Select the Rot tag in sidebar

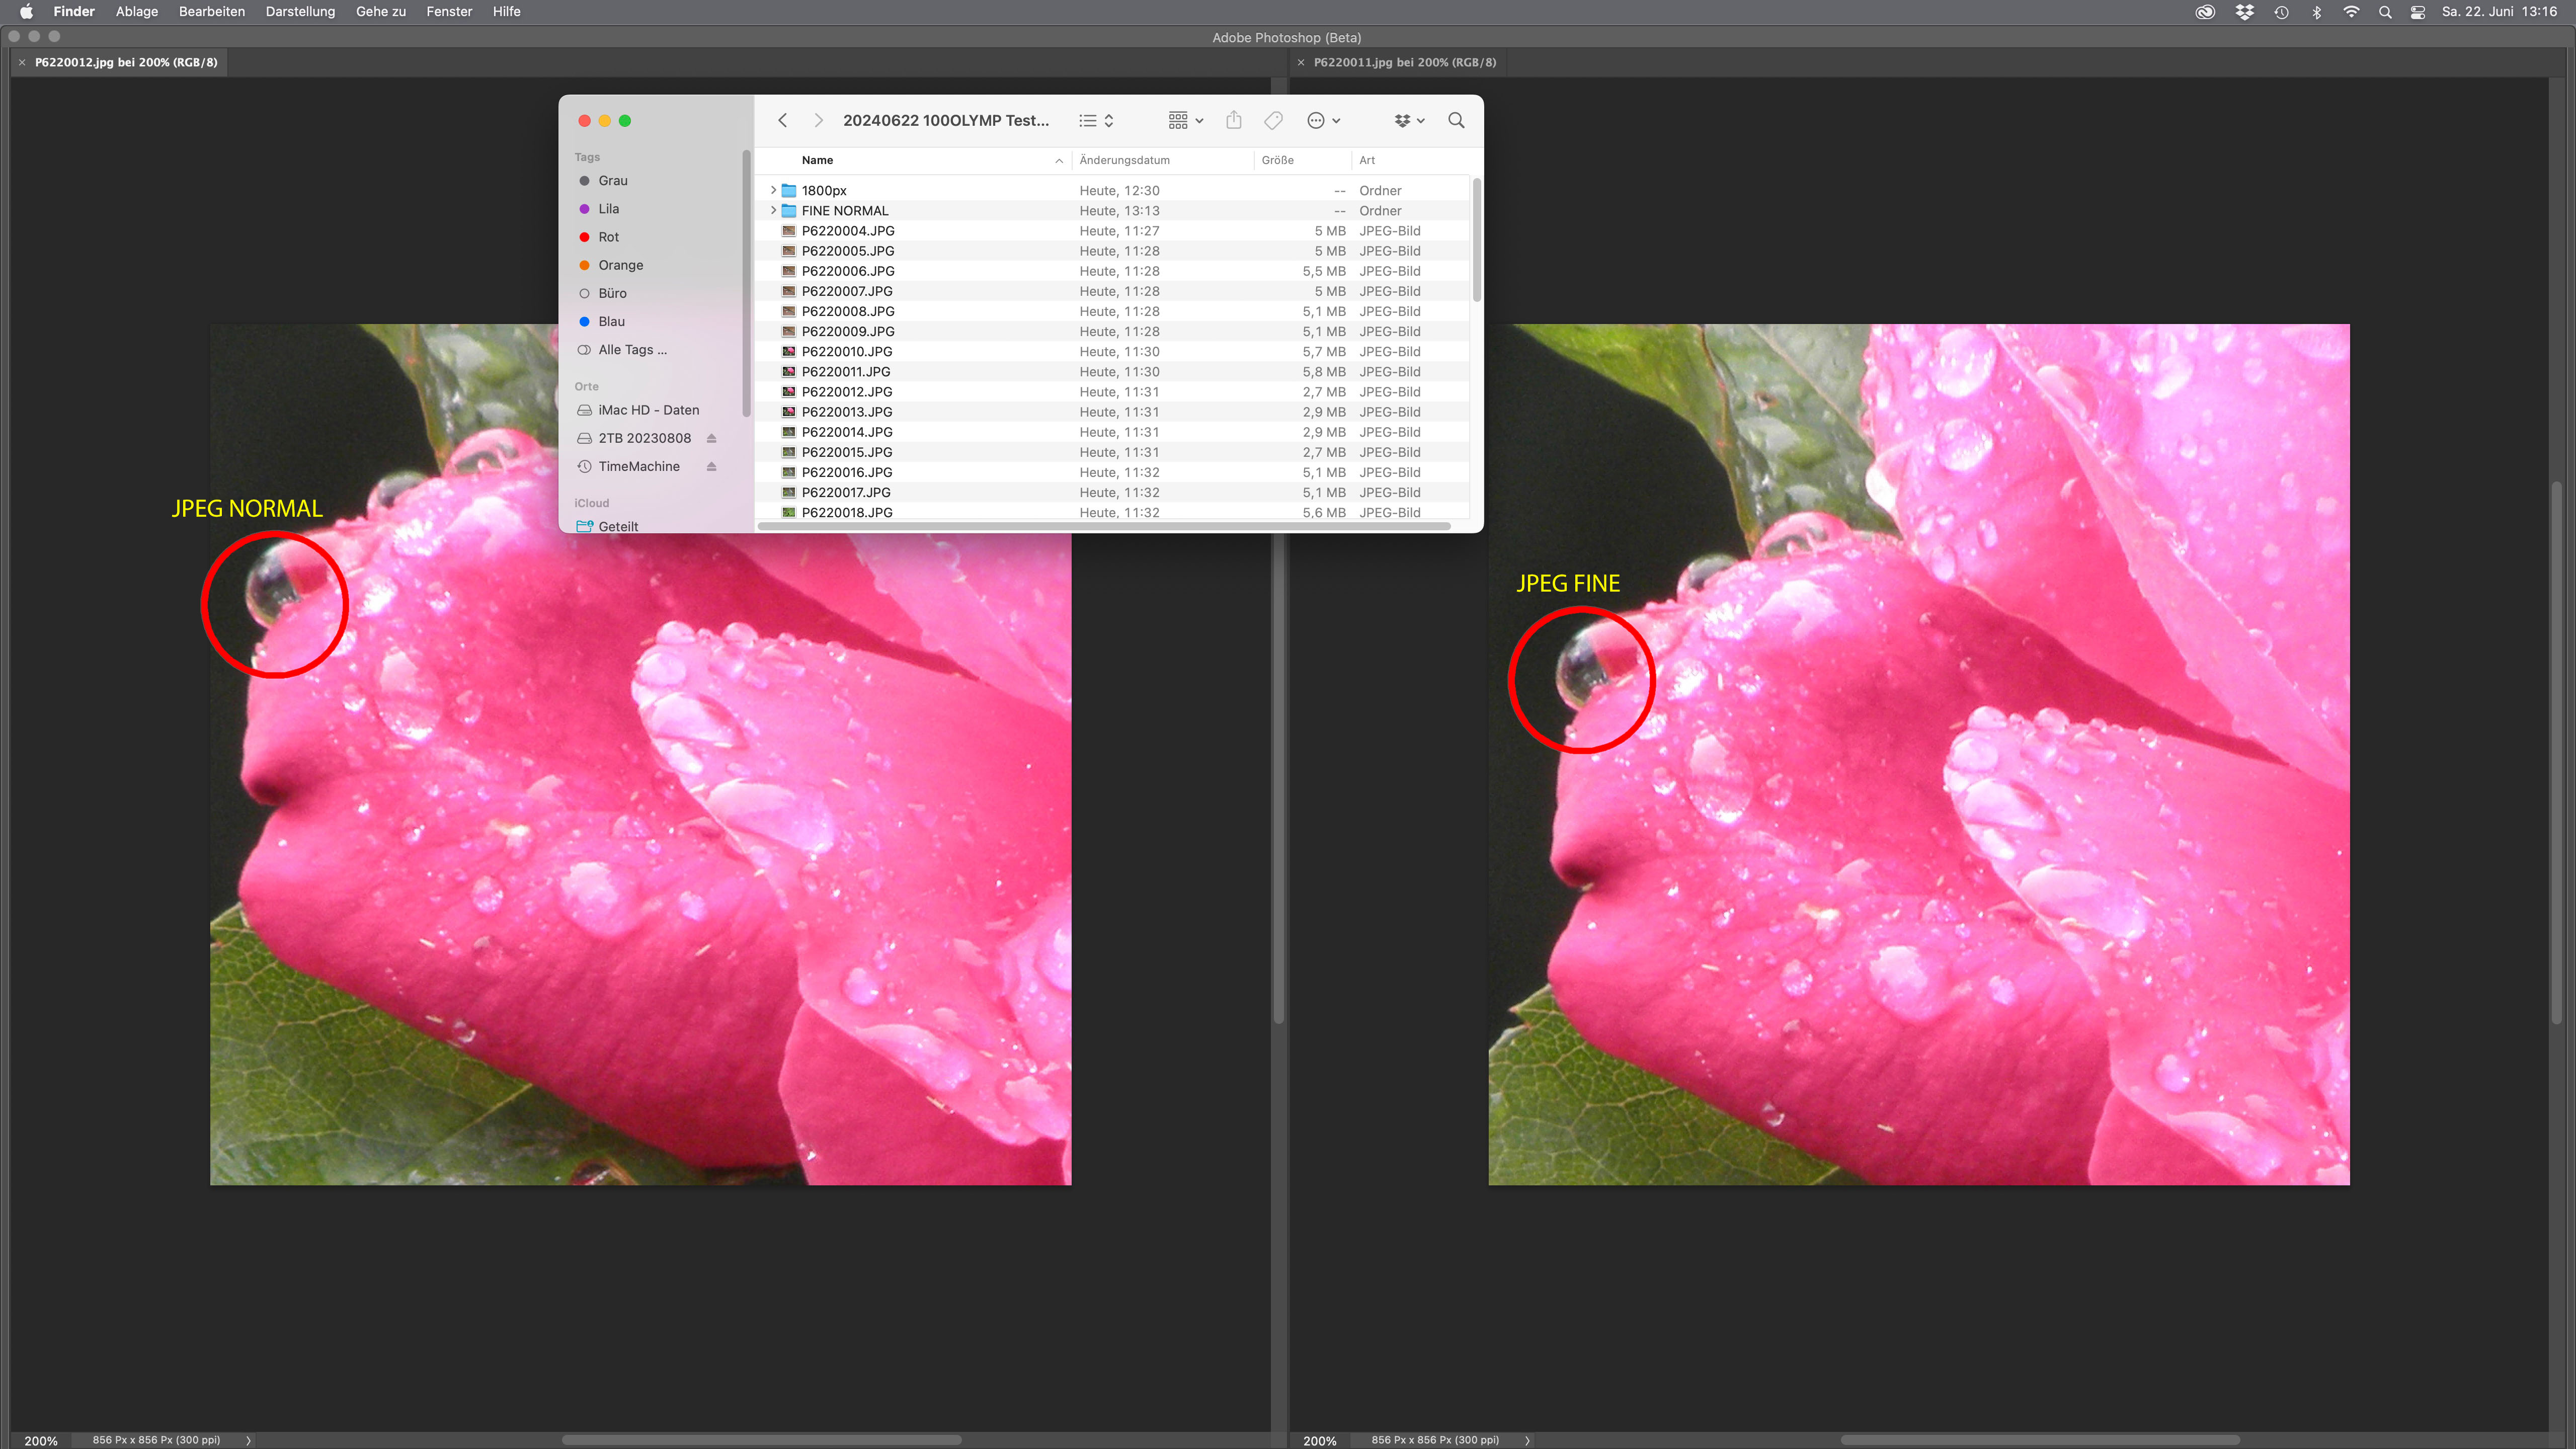click(608, 237)
